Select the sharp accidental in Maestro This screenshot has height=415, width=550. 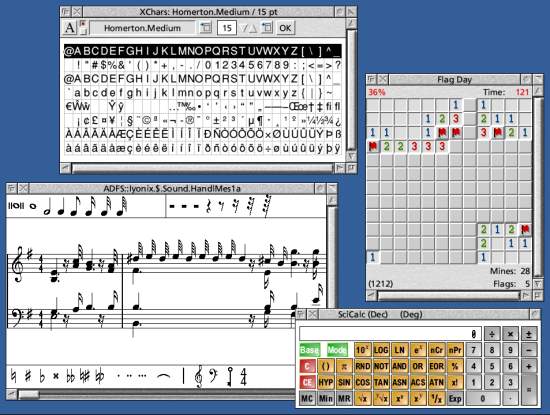coord(28,376)
